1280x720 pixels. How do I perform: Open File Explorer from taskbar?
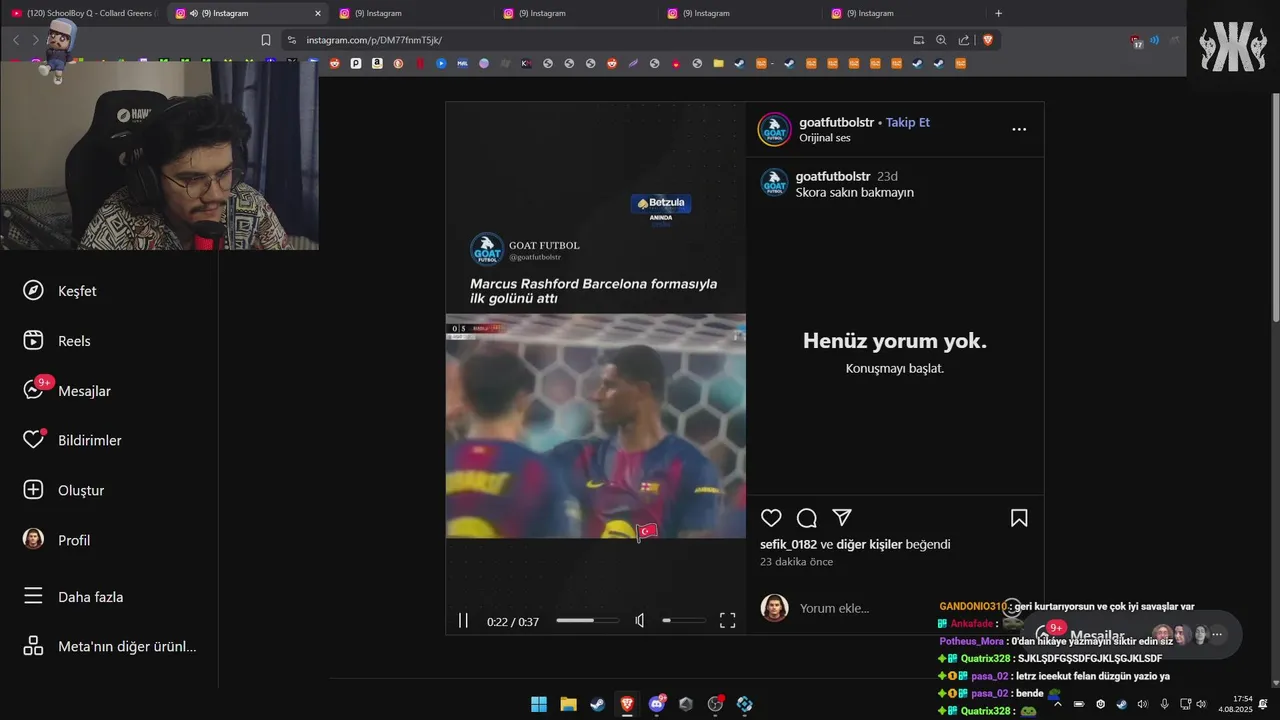tap(568, 704)
